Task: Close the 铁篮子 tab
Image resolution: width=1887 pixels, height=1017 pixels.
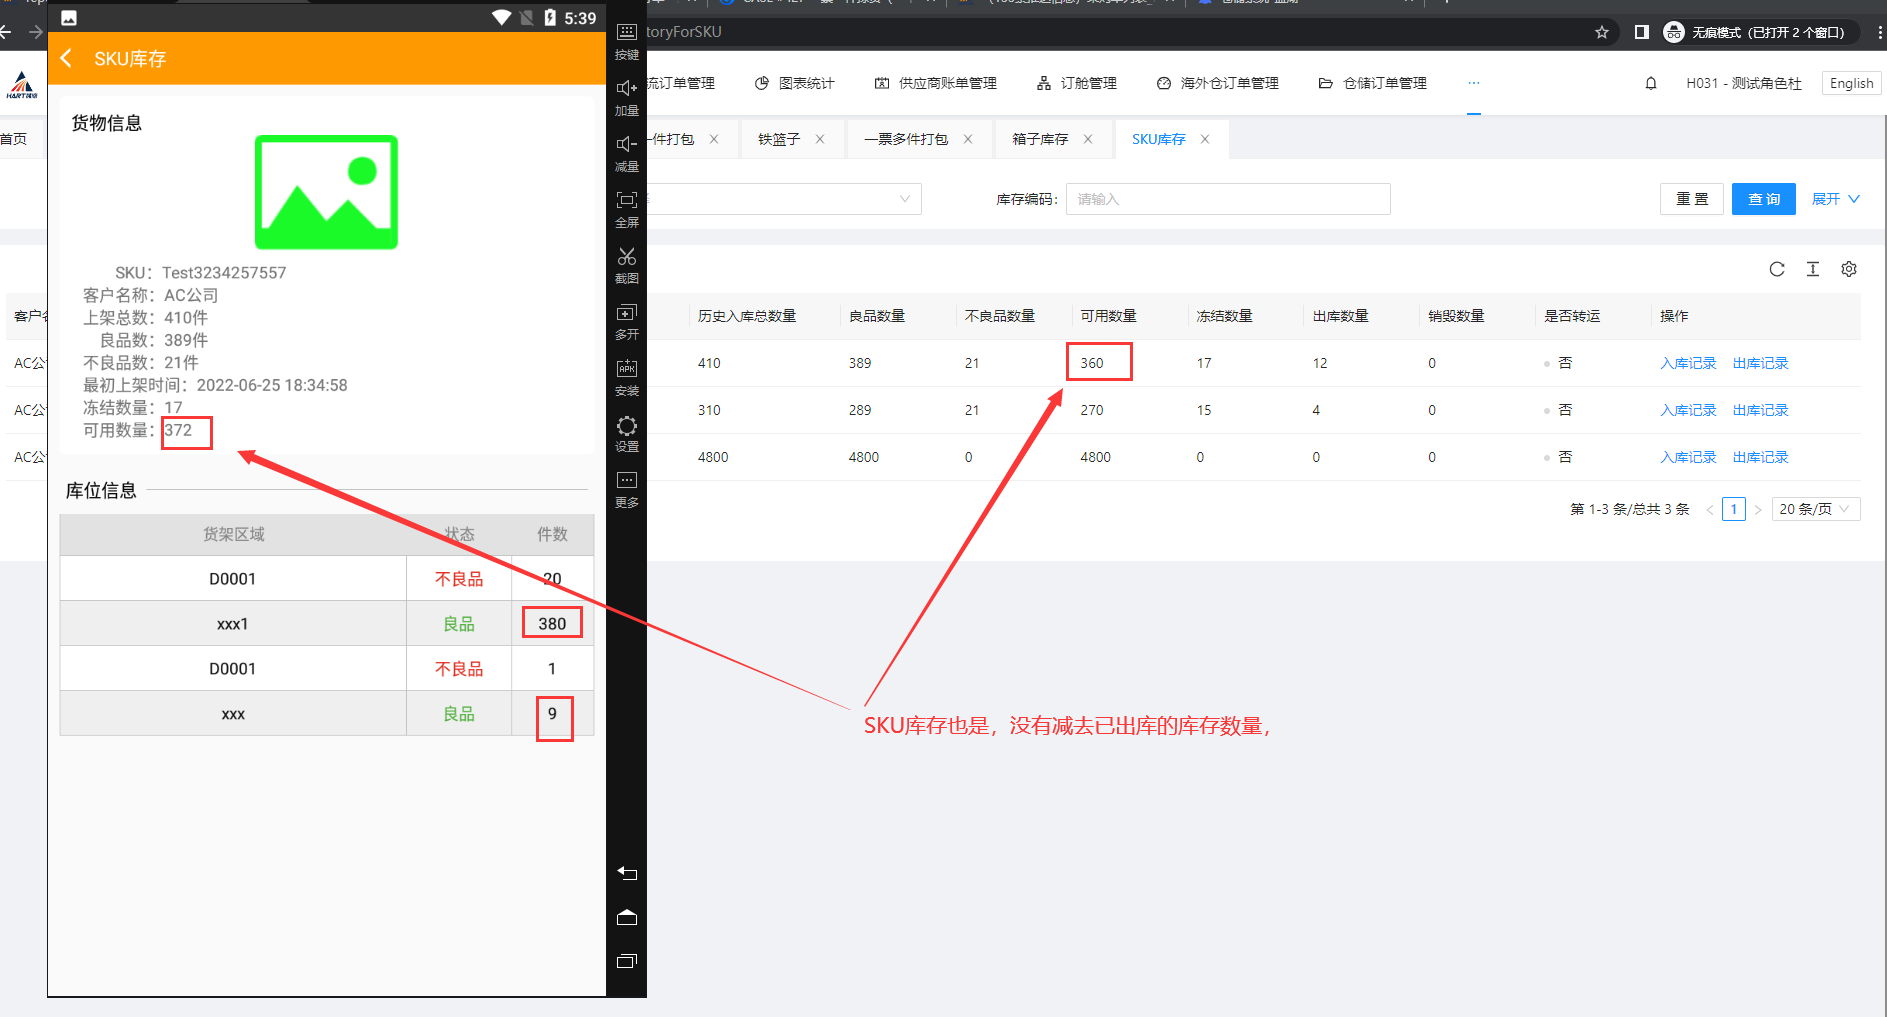Action: click(820, 139)
